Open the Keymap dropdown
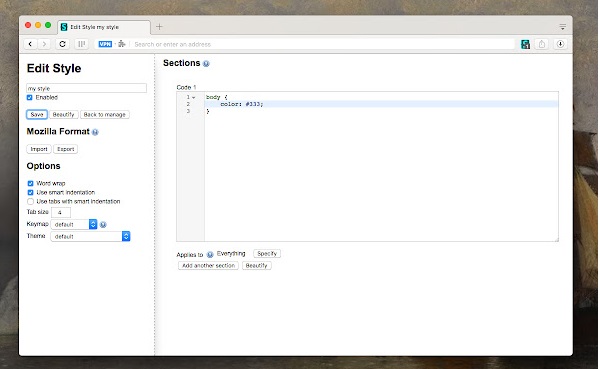This screenshot has height=369, width=600. pyautogui.click(x=74, y=224)
